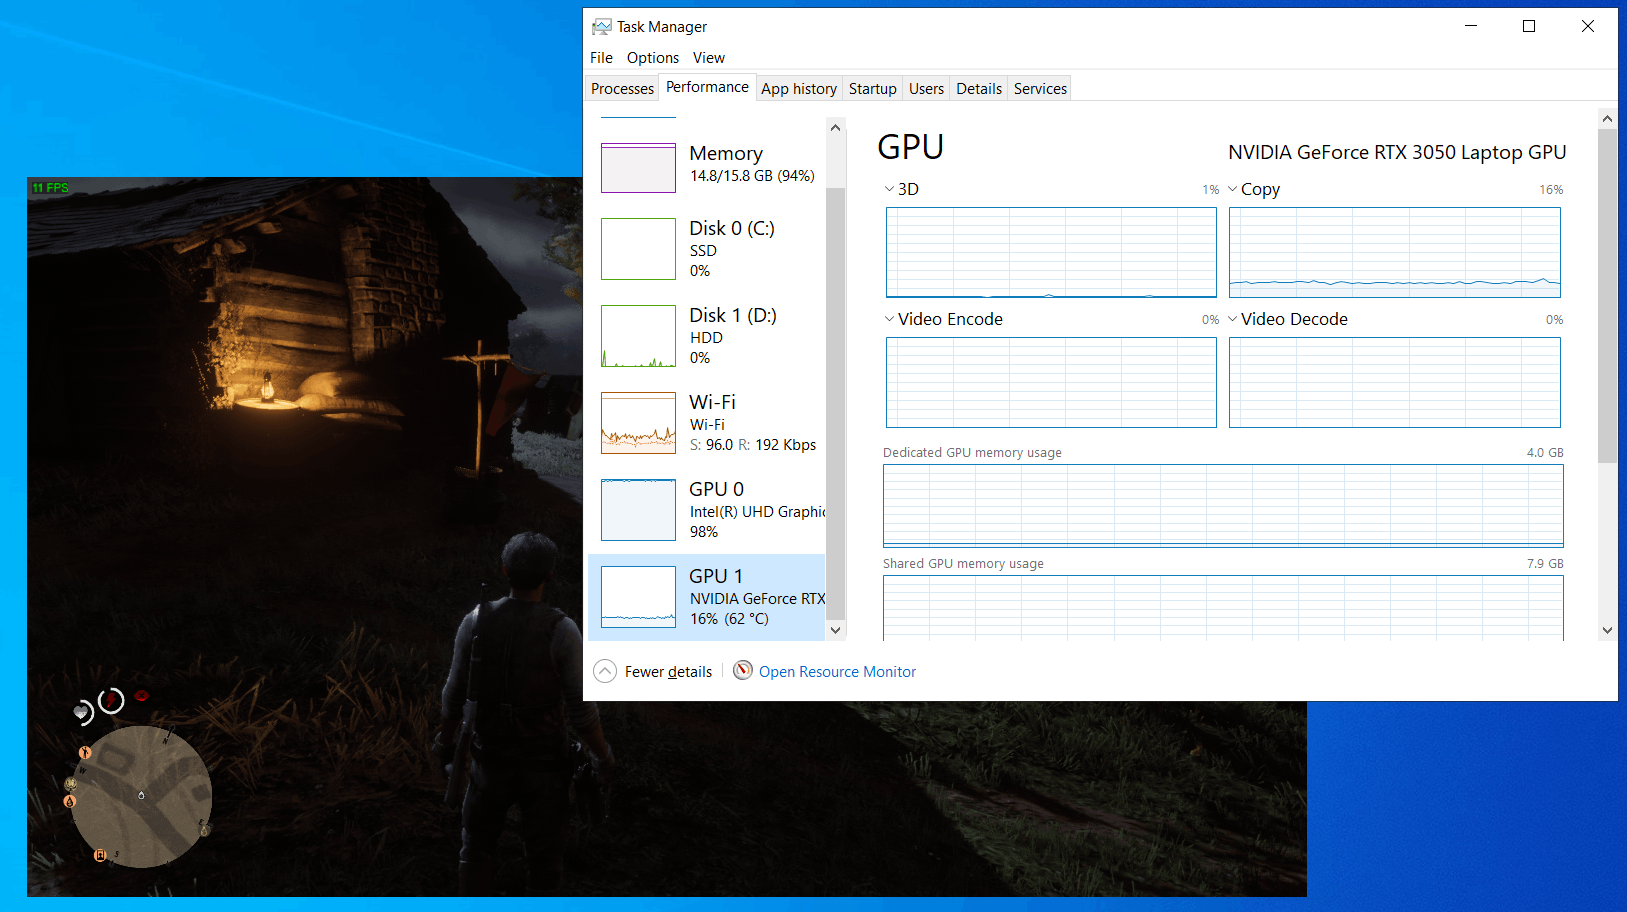
Task: Click the NVIDIA GeForce RTX 3050 Laptop GPU title
Action: [x=1397, y=152]
